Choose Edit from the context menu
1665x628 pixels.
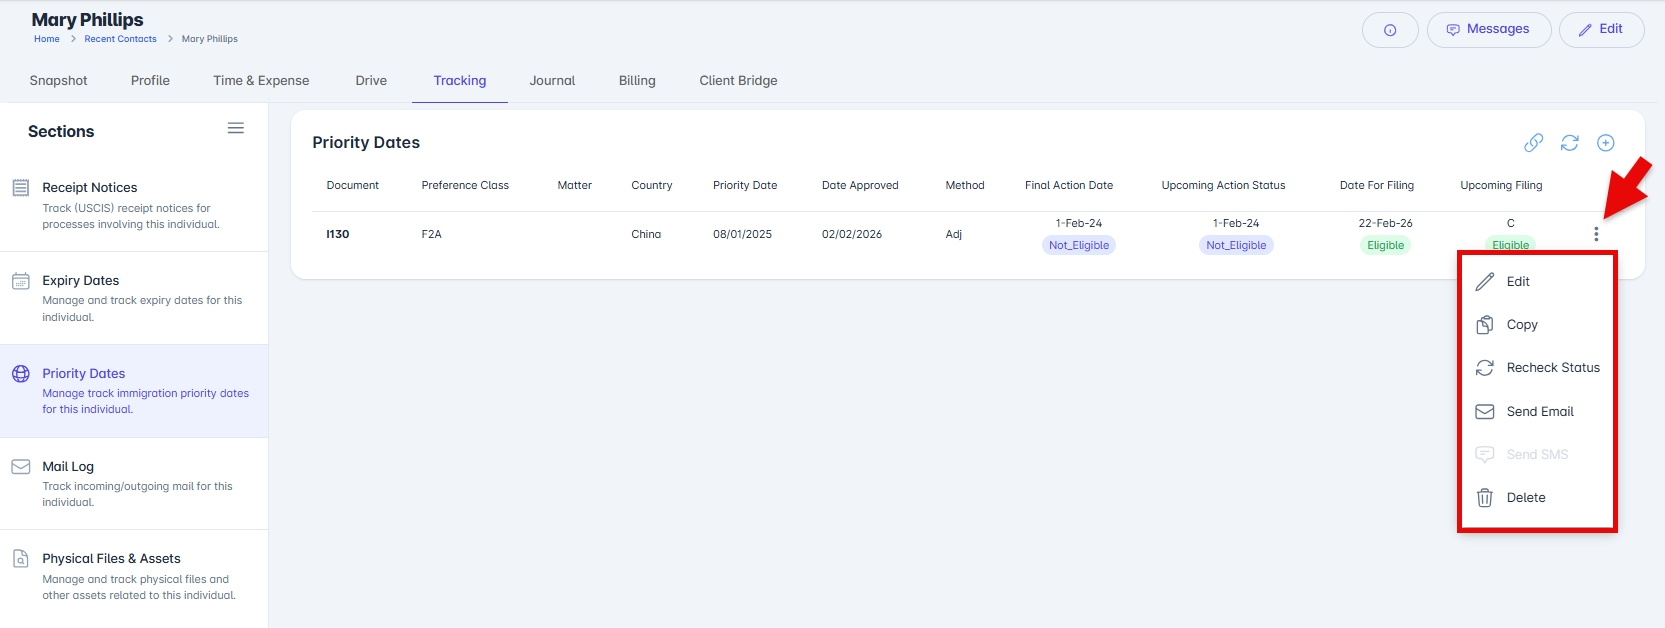click(1537, 282)
